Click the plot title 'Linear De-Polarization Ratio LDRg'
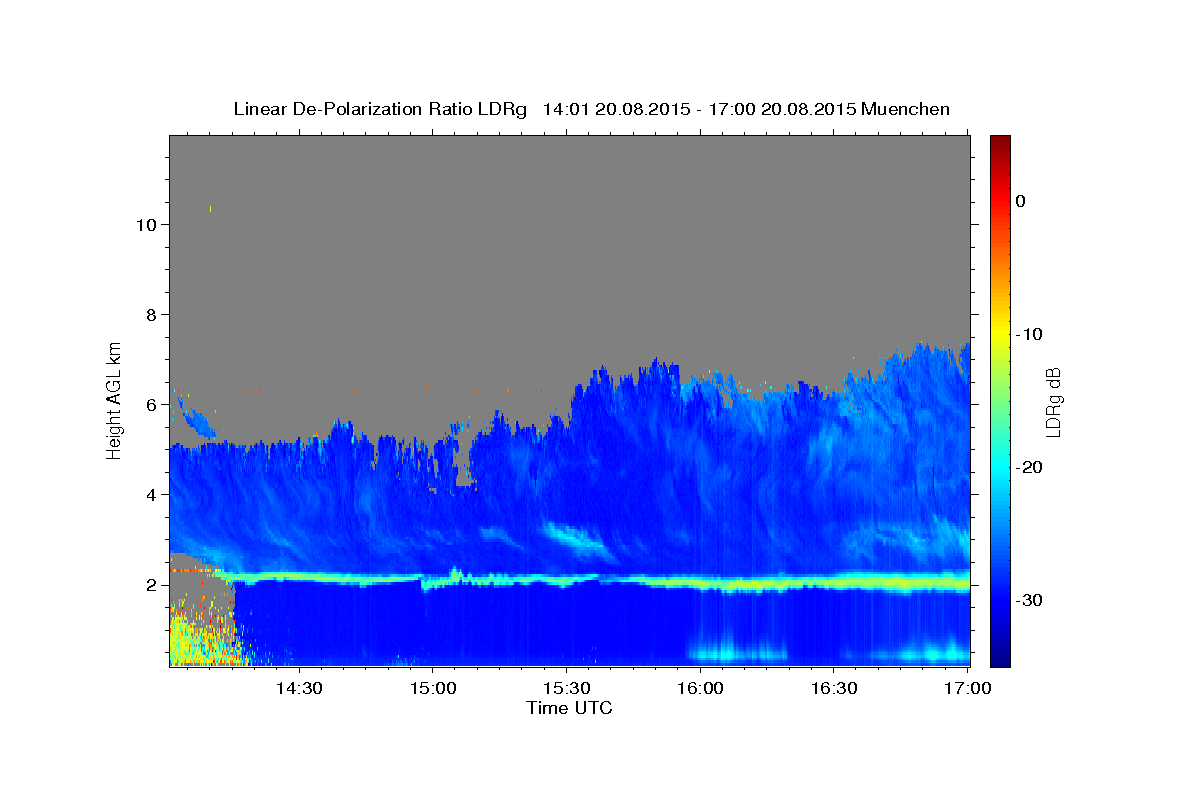Viewport: 1200px width, 800px height. tap(379, 109)
